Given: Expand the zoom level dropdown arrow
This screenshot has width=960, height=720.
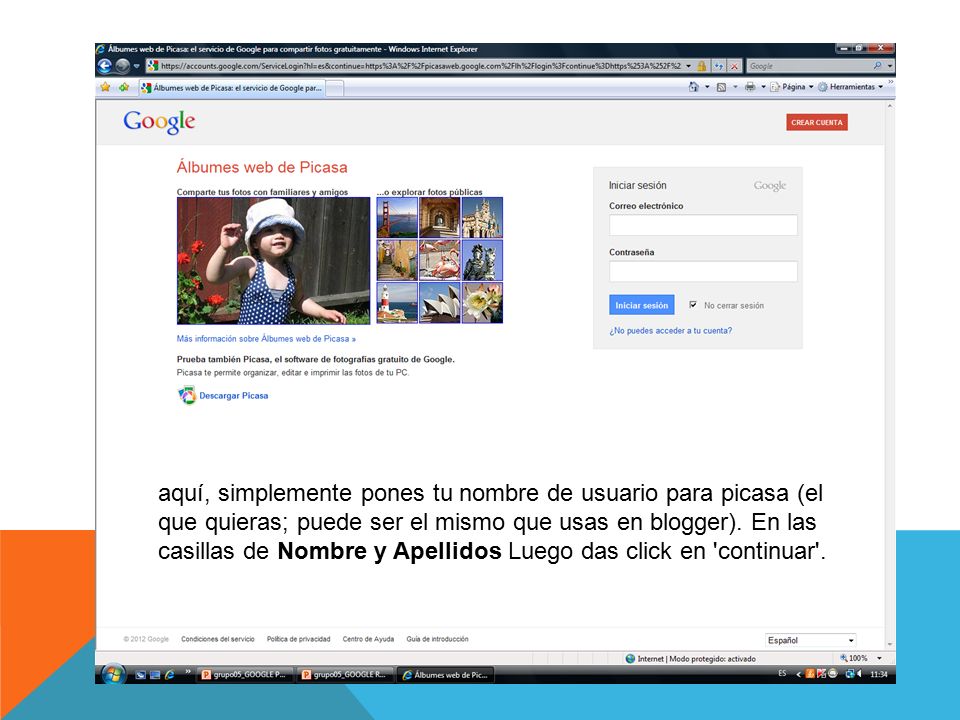Looking at the screenshot, I should pyautogui.click(x=879, y=658).
